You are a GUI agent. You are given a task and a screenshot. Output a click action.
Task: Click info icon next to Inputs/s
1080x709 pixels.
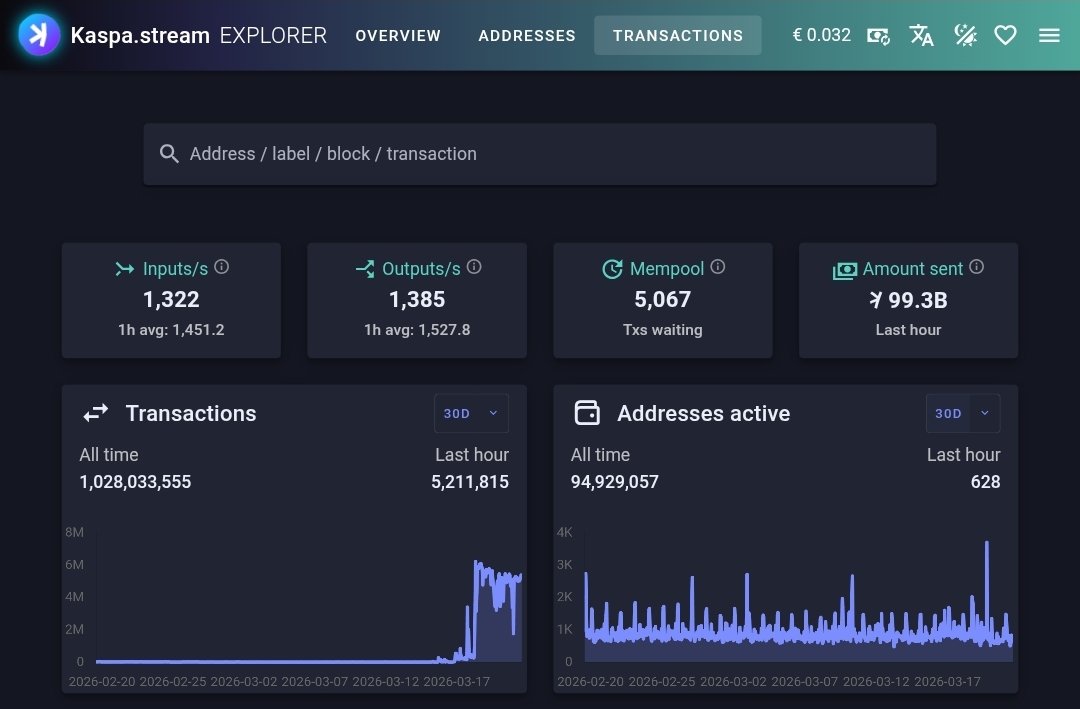pos(222,267)
